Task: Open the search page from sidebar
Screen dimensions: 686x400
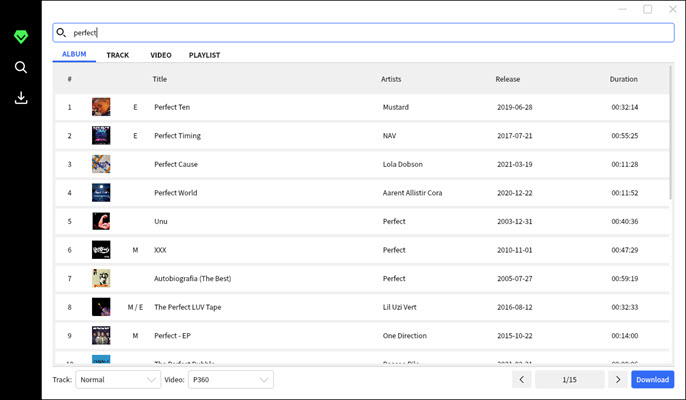Action: click(21, 67)
